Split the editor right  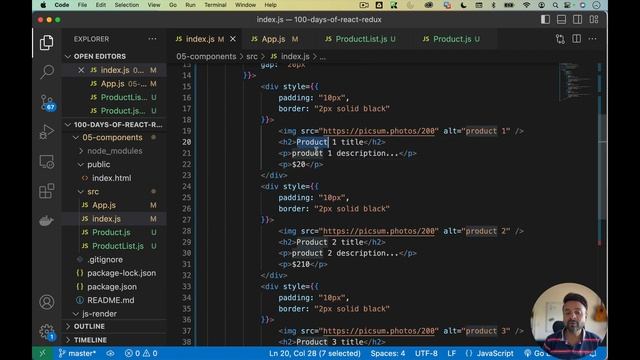[x=576, y=39]
